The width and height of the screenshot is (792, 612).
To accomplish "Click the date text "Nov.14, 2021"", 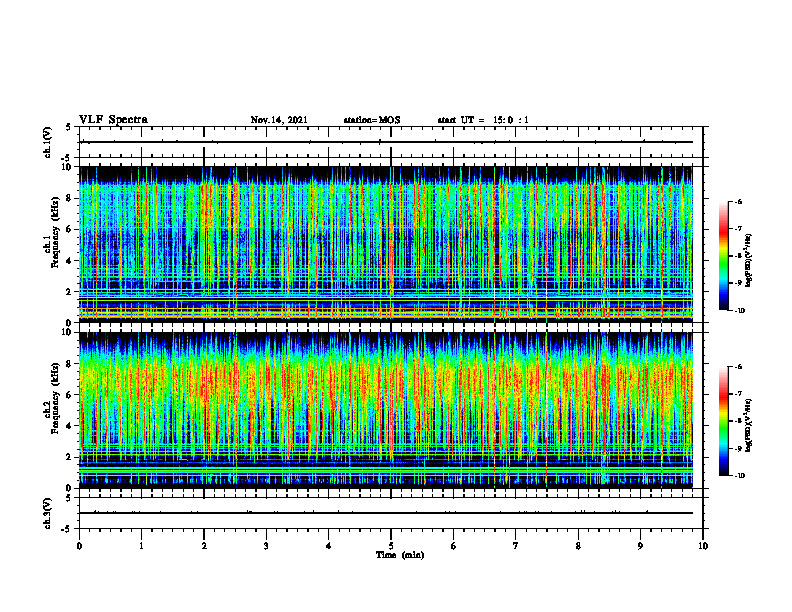I will point(279,120).
